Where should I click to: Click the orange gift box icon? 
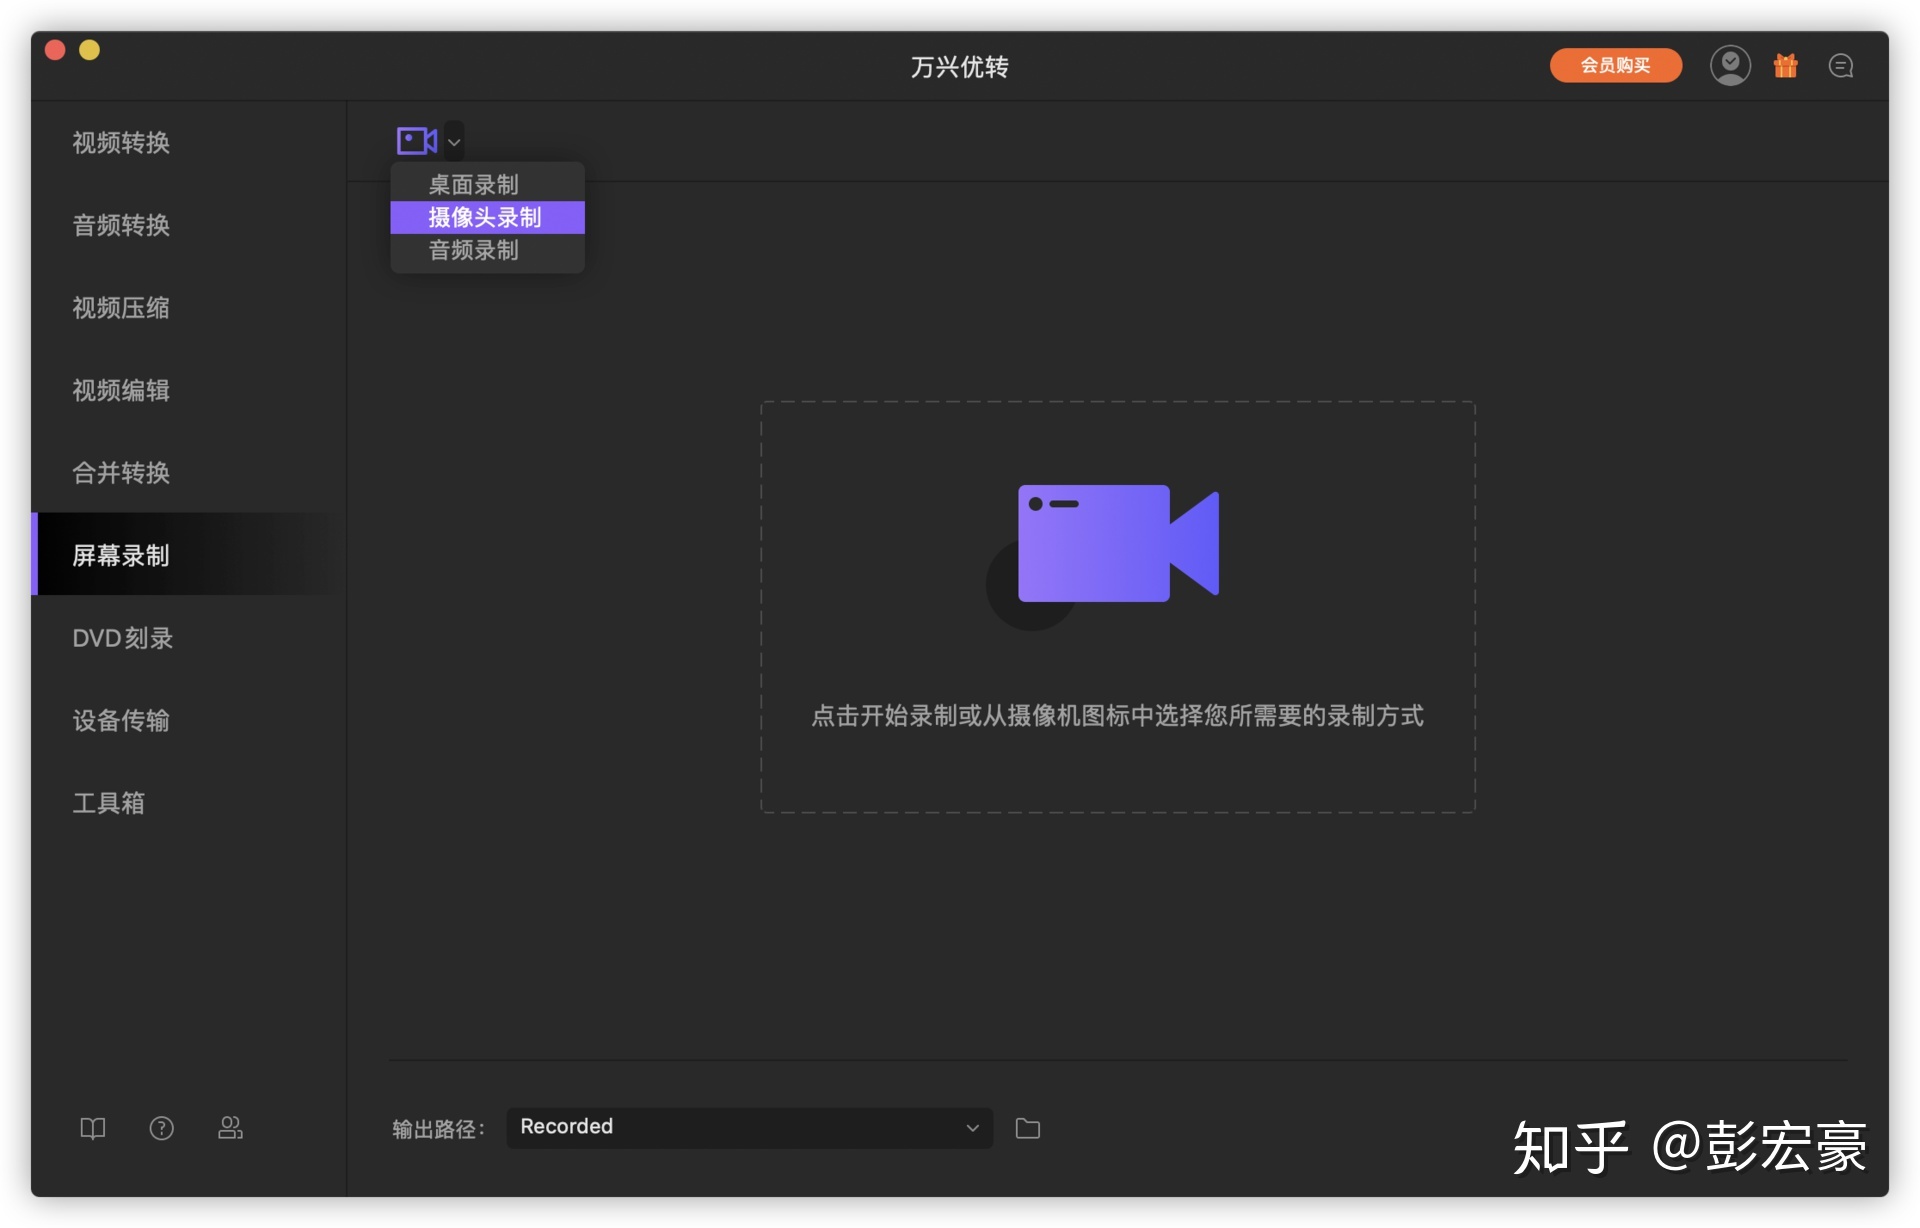tap(1786, 66)
